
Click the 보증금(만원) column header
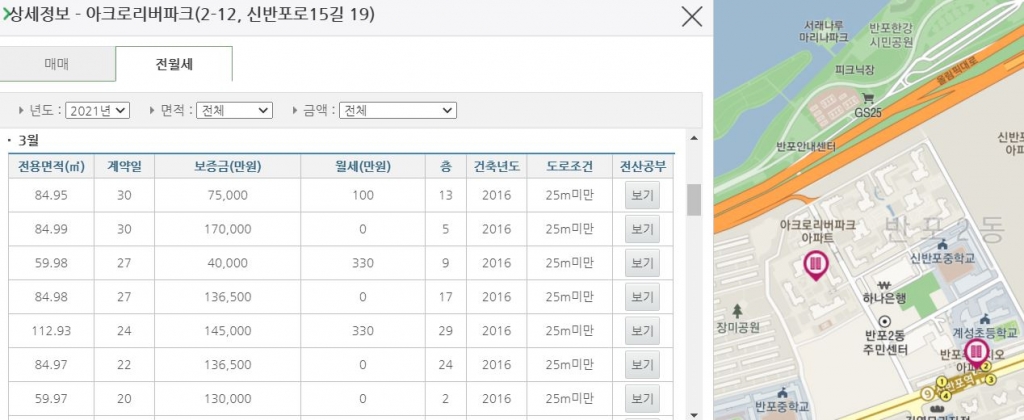tap(227, 166)
